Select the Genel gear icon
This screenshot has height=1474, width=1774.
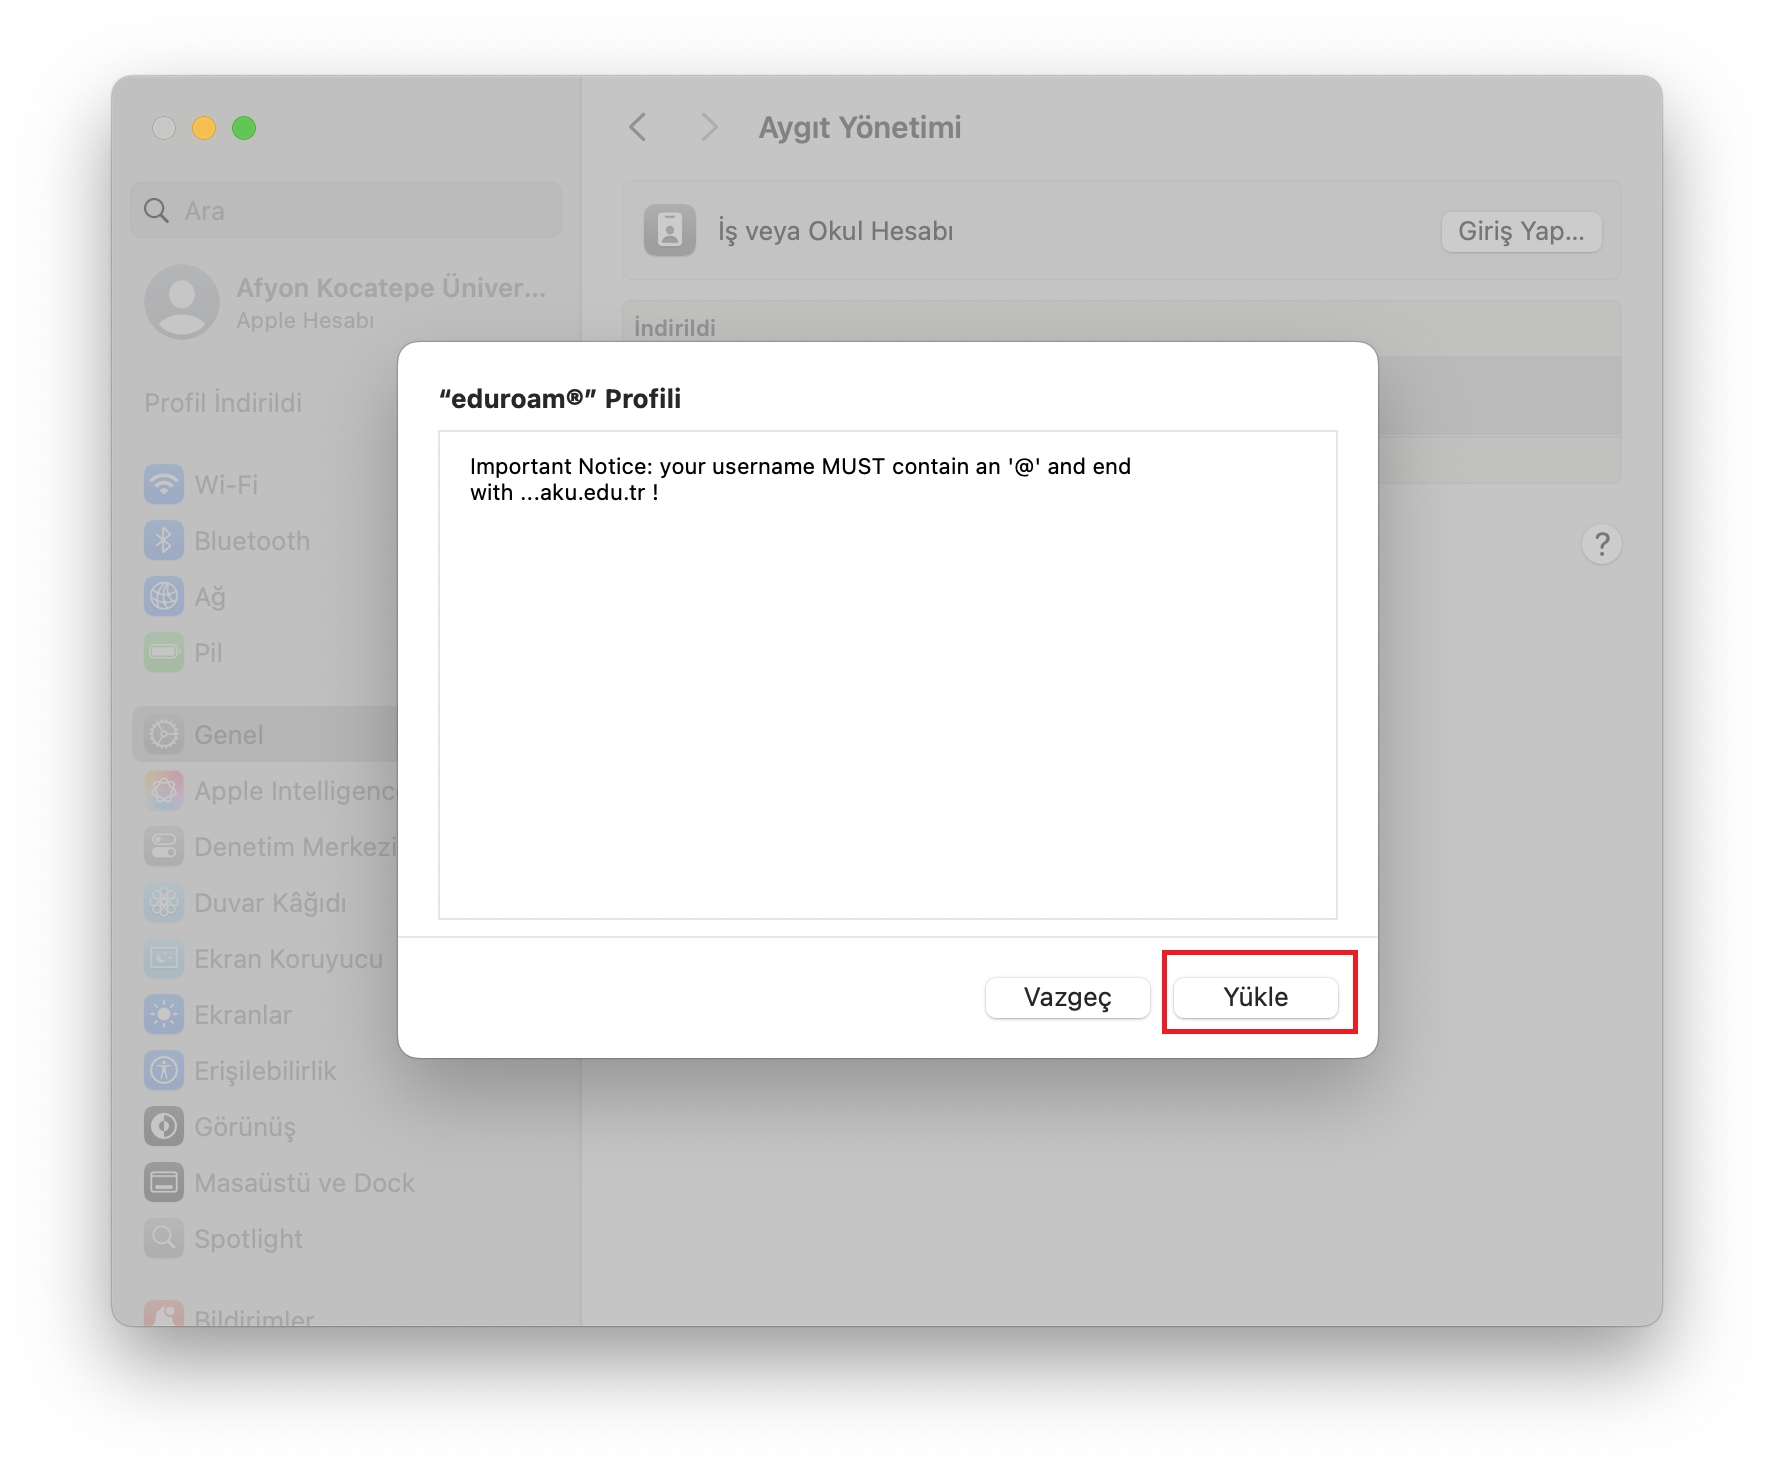point(164,735)
